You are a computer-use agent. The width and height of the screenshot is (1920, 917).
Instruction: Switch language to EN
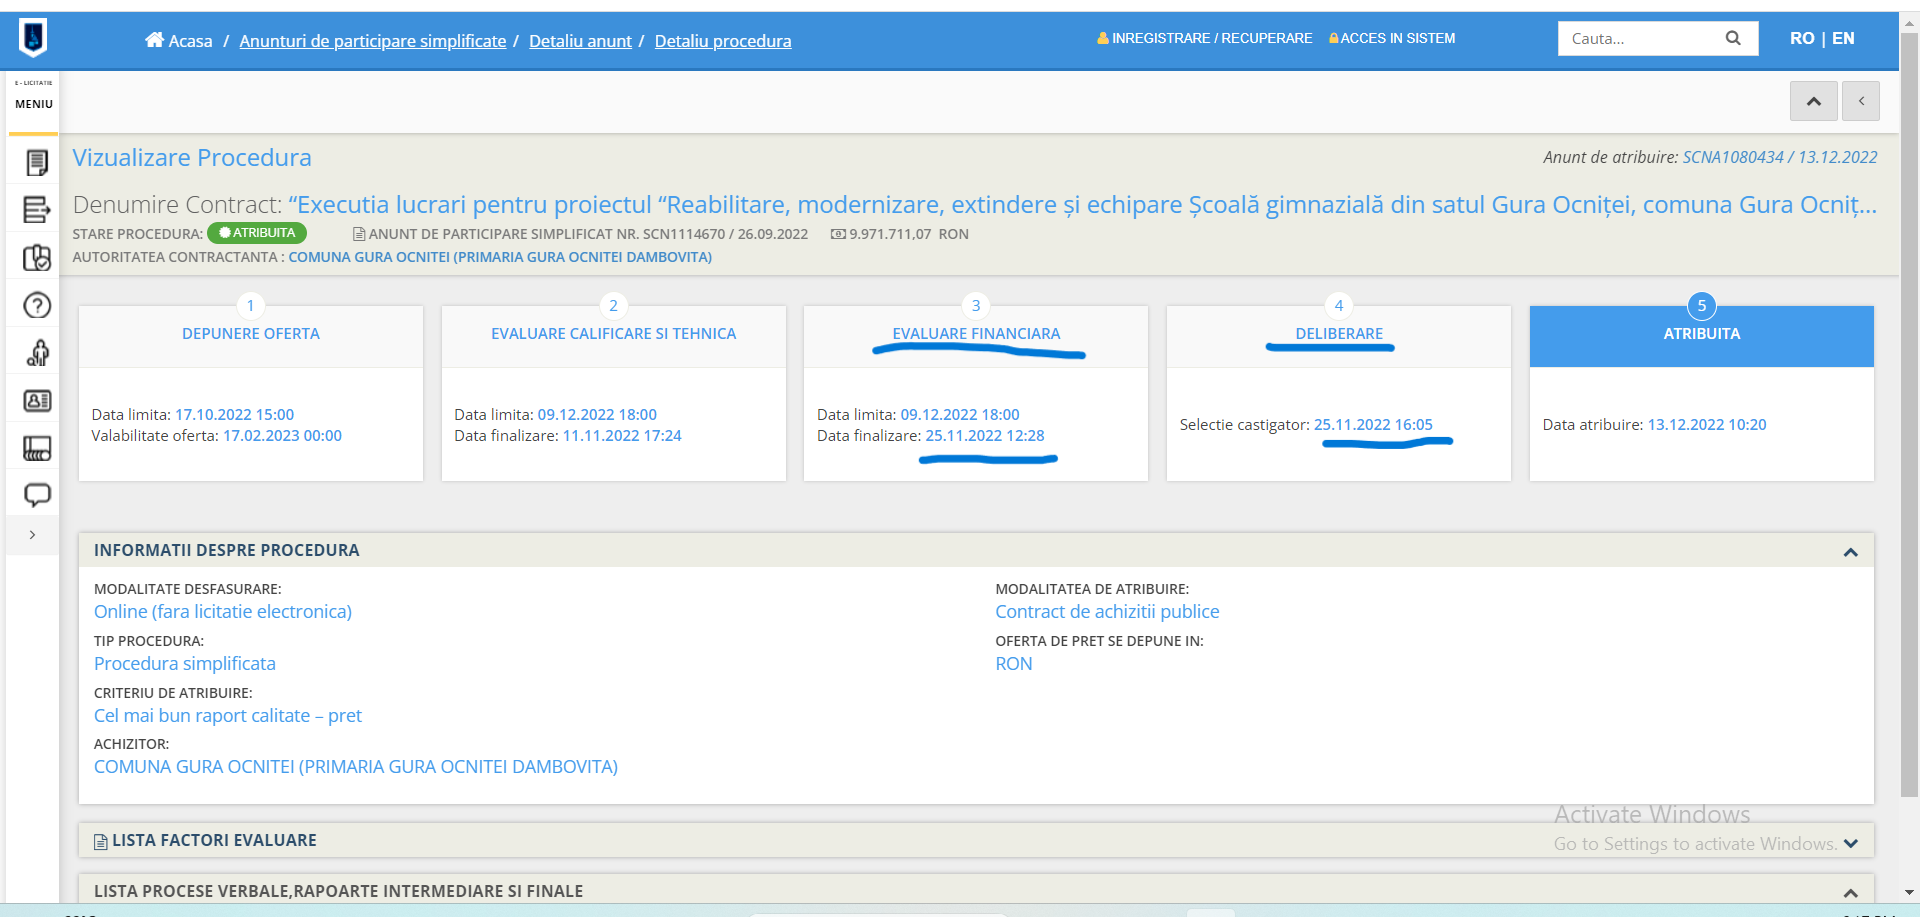[x=1843, y=38]
